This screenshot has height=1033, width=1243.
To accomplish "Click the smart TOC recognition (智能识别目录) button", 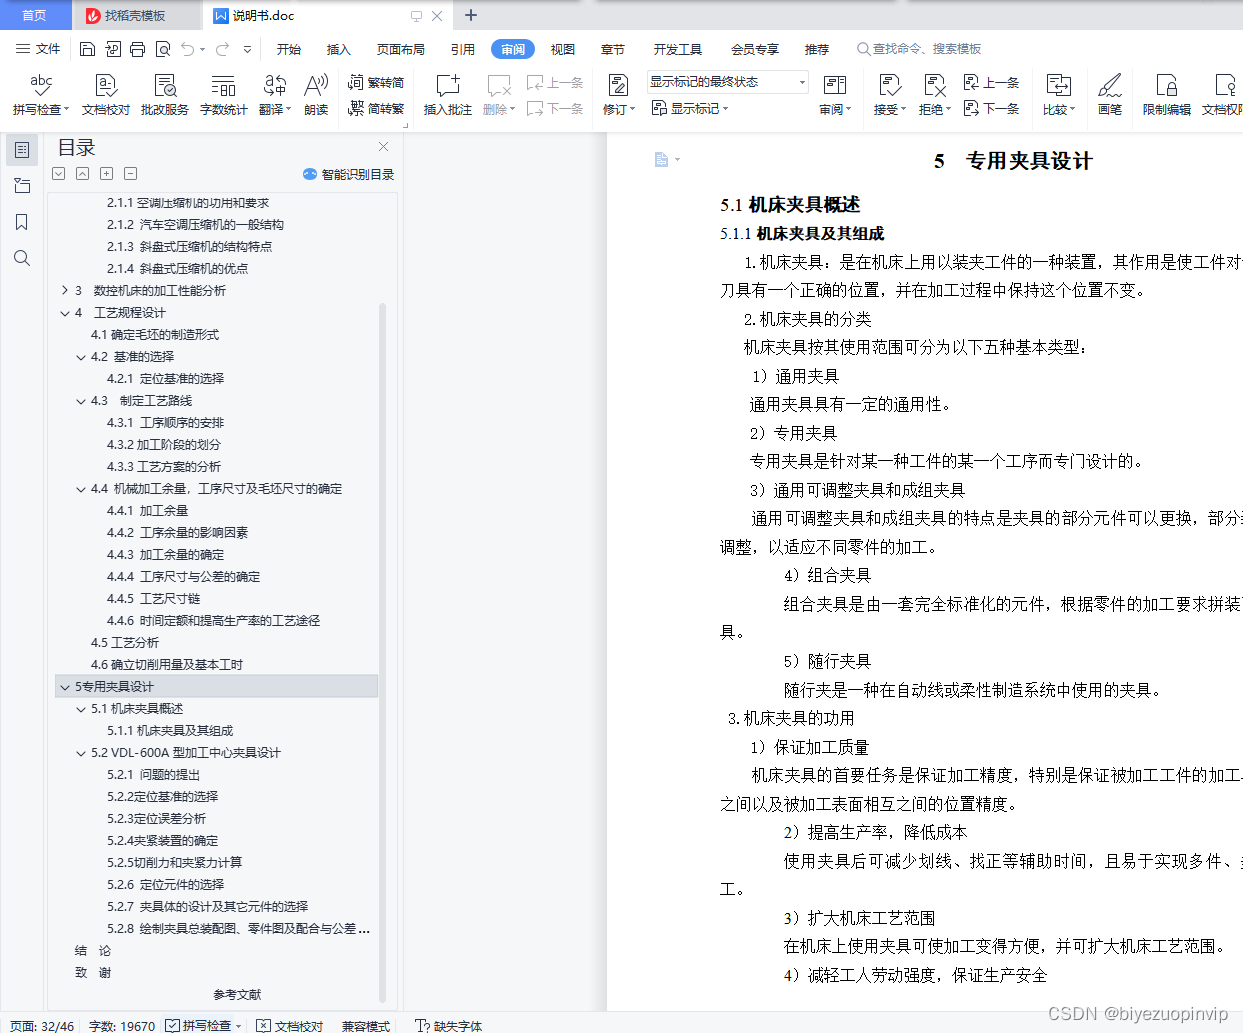I will point(349,174).
